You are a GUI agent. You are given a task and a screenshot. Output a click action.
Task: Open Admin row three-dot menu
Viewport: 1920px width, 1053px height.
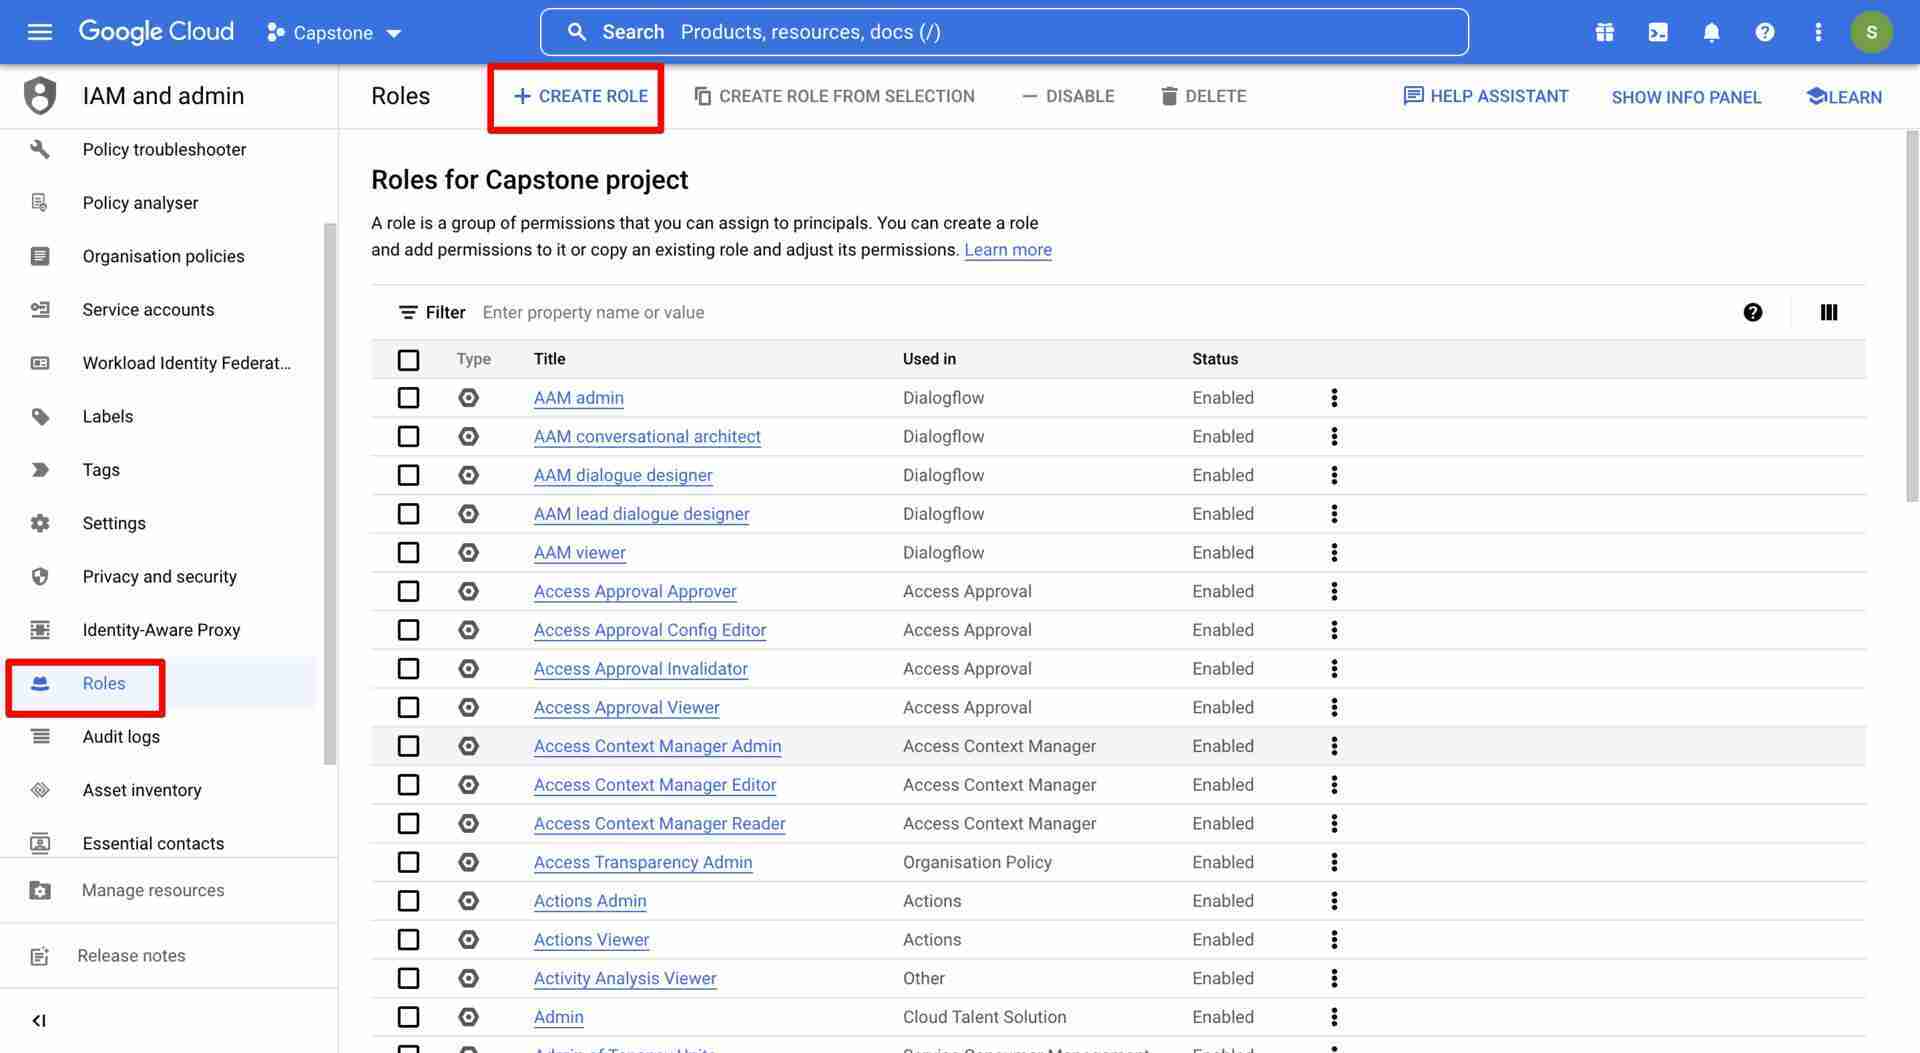(x=1334, y=1017)
